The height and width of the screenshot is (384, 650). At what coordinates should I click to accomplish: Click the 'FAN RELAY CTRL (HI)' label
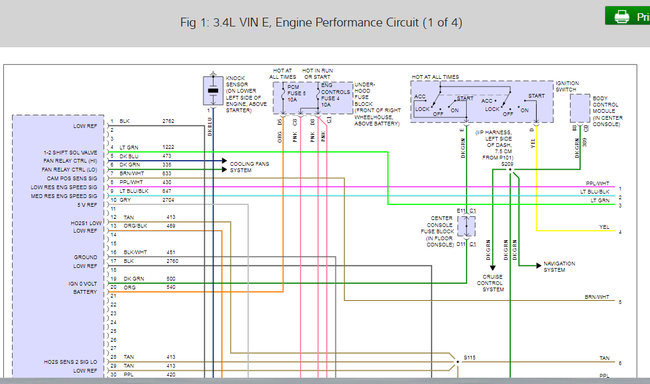pyautogui.click(x=70, y=161)
